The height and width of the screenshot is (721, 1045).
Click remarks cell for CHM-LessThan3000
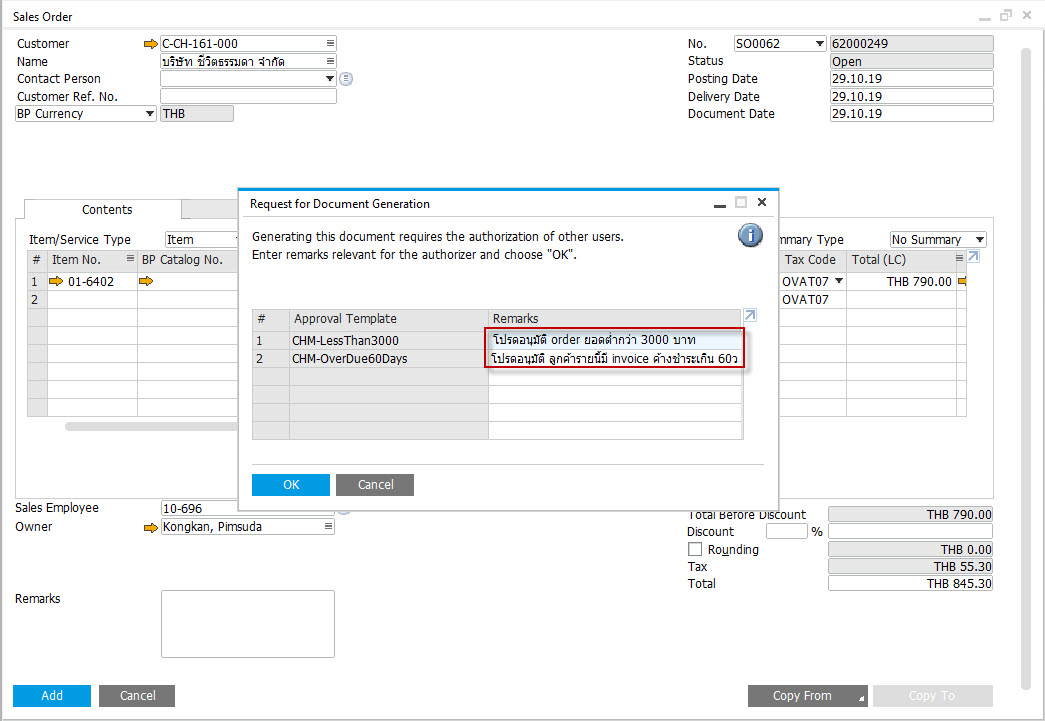(614, 340)
